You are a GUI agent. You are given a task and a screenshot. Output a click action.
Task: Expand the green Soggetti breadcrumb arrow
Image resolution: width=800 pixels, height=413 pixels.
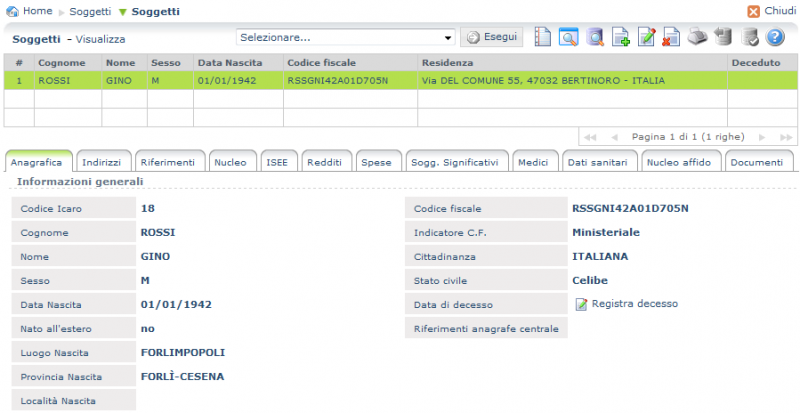(122, 12)
